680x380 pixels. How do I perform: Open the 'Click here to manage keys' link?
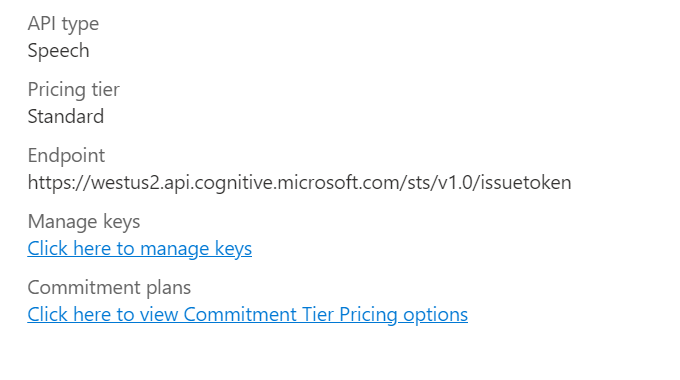[x=140, y=249]
